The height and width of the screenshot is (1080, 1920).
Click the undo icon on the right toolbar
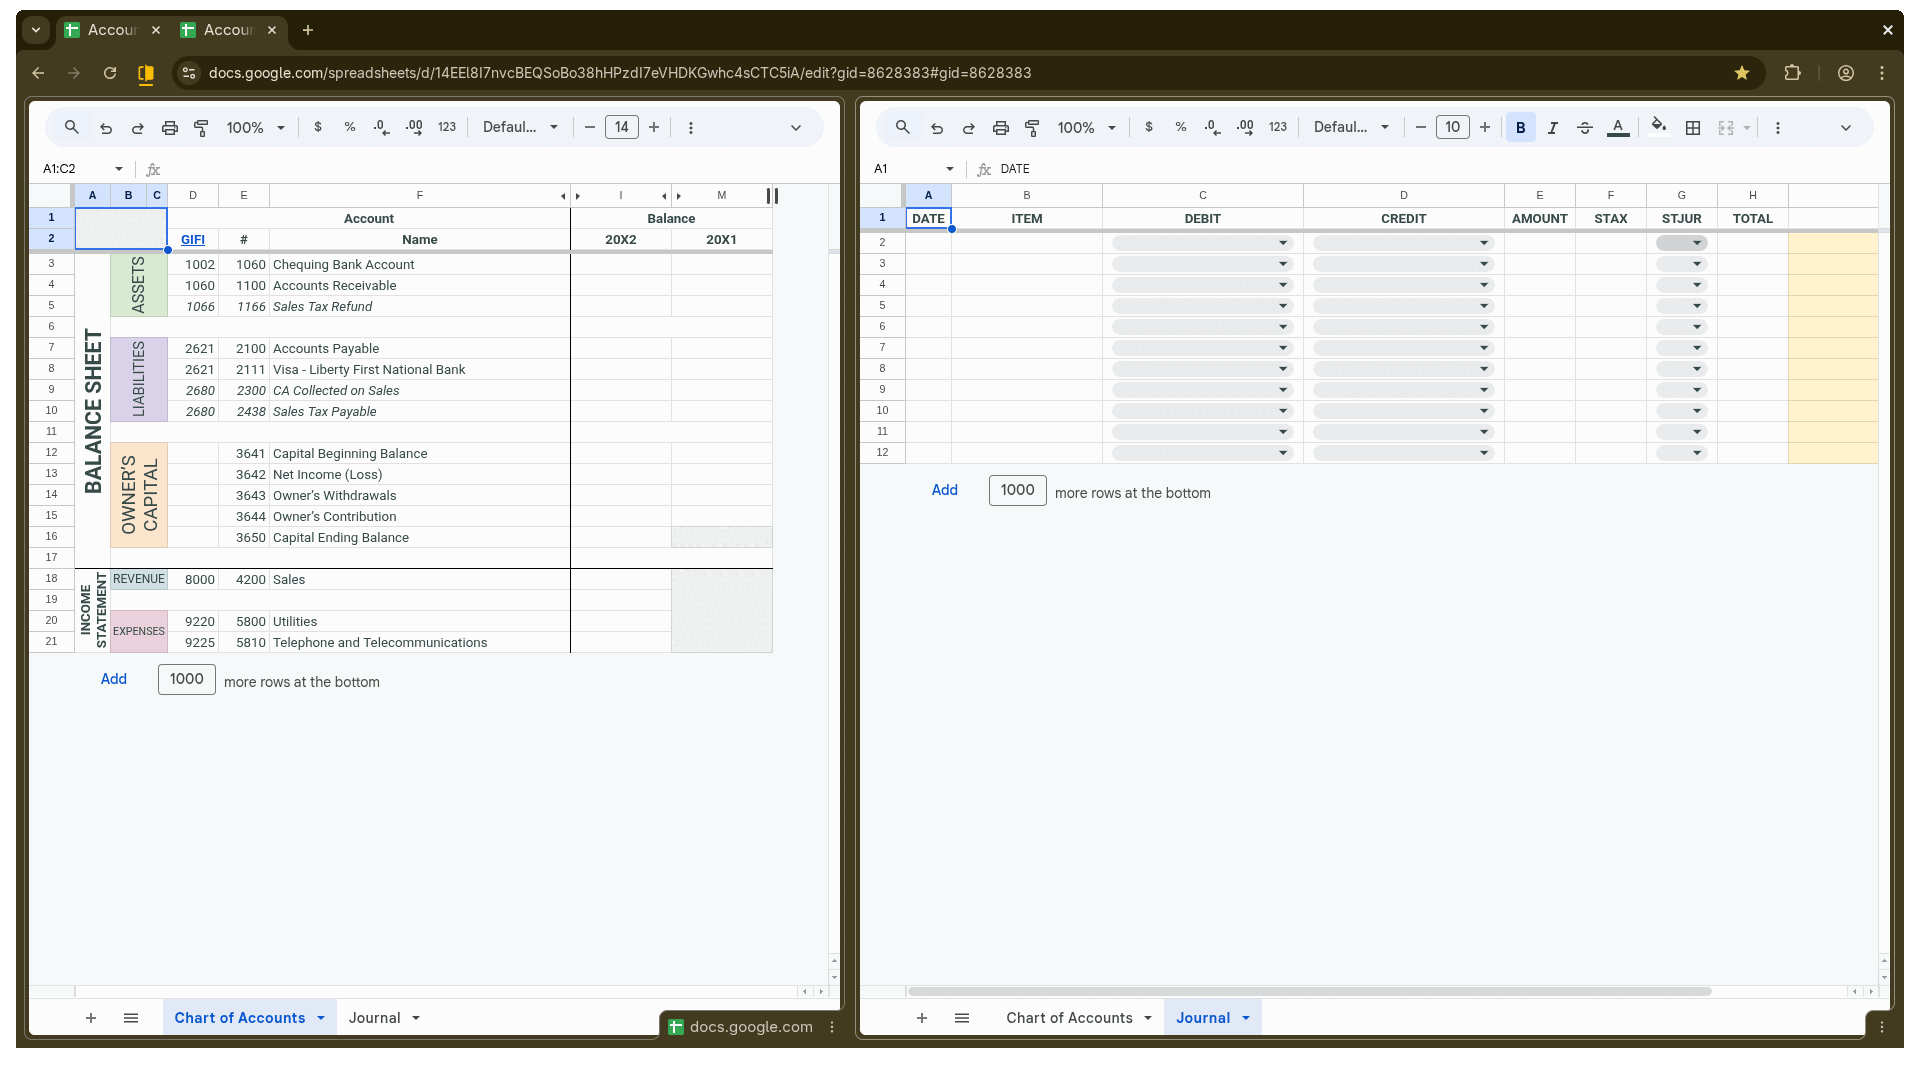click(936, 127)
